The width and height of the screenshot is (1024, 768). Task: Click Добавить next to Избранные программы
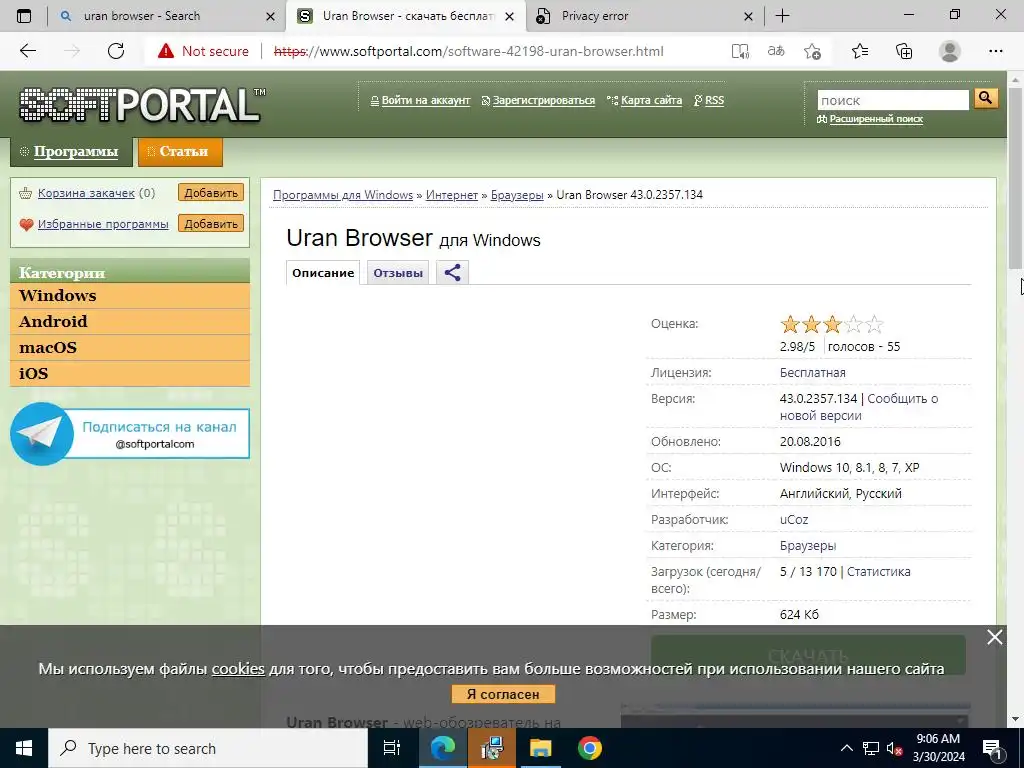tap(210, 223)
